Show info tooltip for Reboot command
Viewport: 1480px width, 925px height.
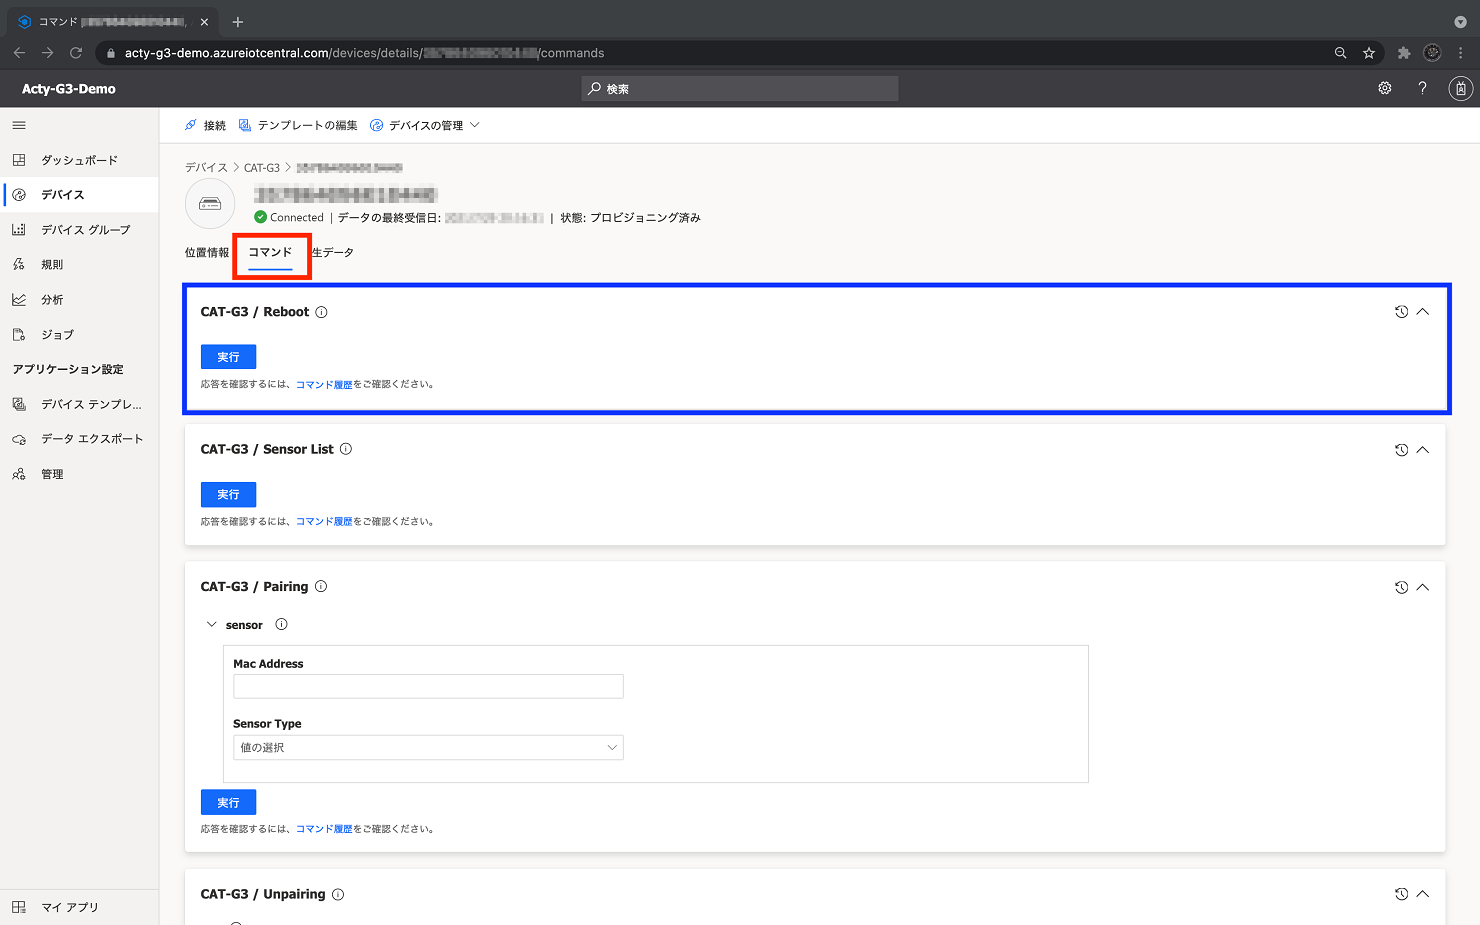(321, 312)
